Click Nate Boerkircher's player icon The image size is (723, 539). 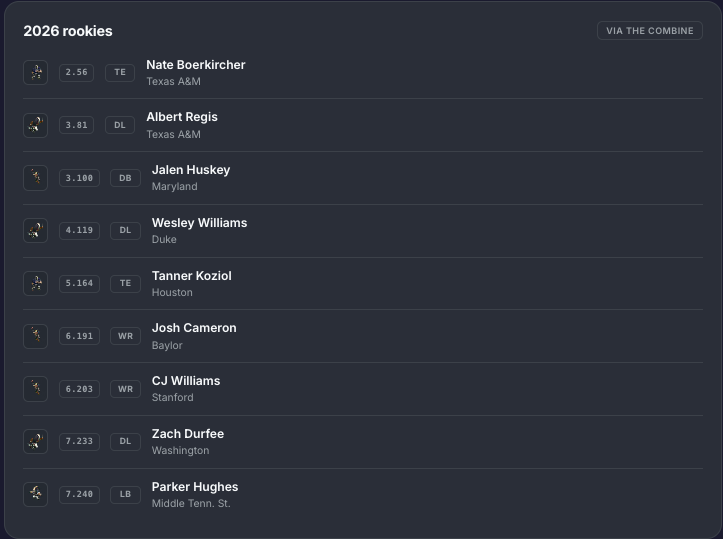[x=36, y=72]
